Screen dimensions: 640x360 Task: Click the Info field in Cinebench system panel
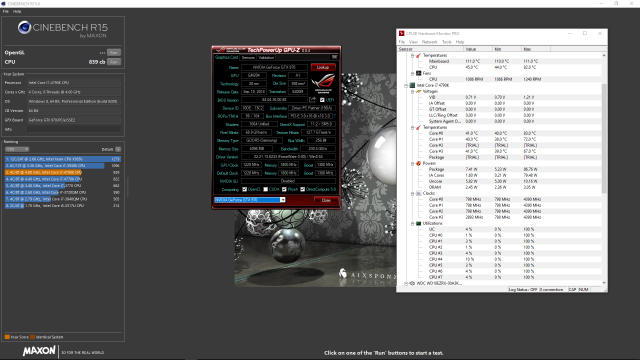click(x=74, y=129)
